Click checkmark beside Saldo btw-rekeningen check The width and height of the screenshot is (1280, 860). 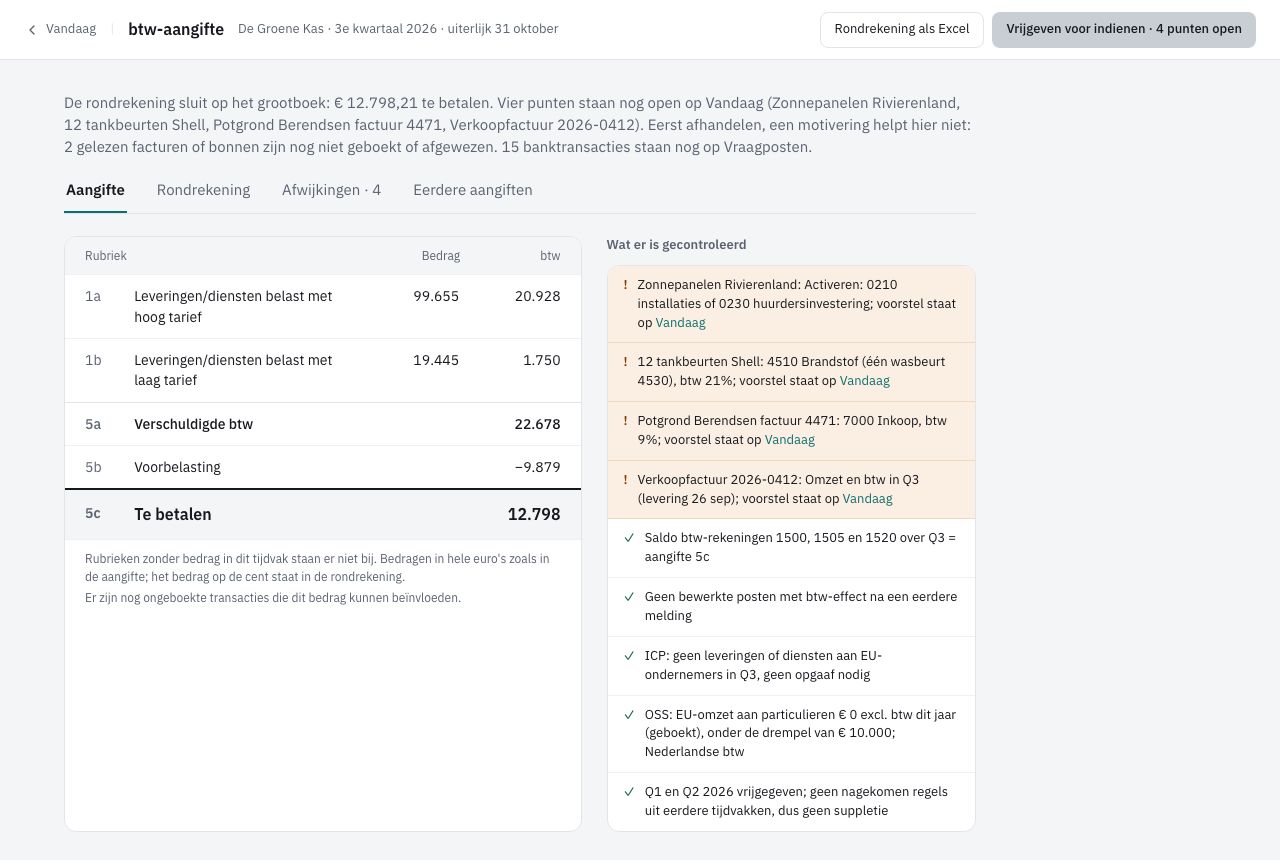pos(629,538)
